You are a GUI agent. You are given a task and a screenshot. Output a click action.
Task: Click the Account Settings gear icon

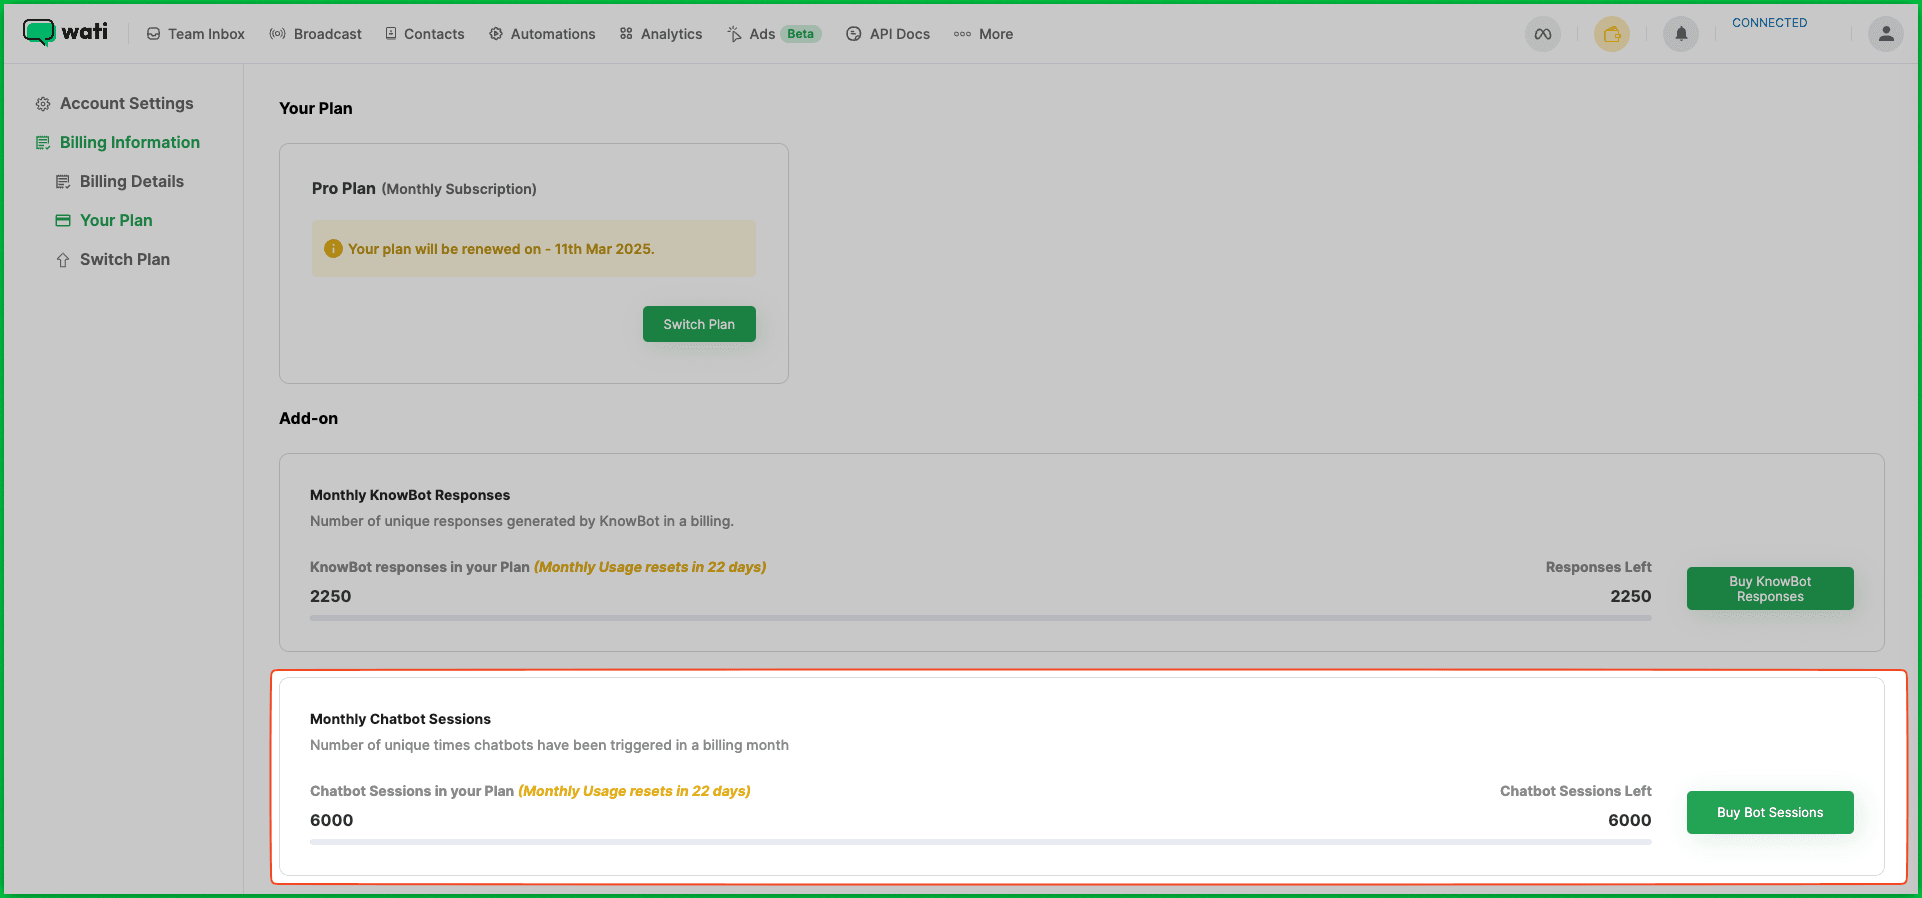click(x=43, y=104)
